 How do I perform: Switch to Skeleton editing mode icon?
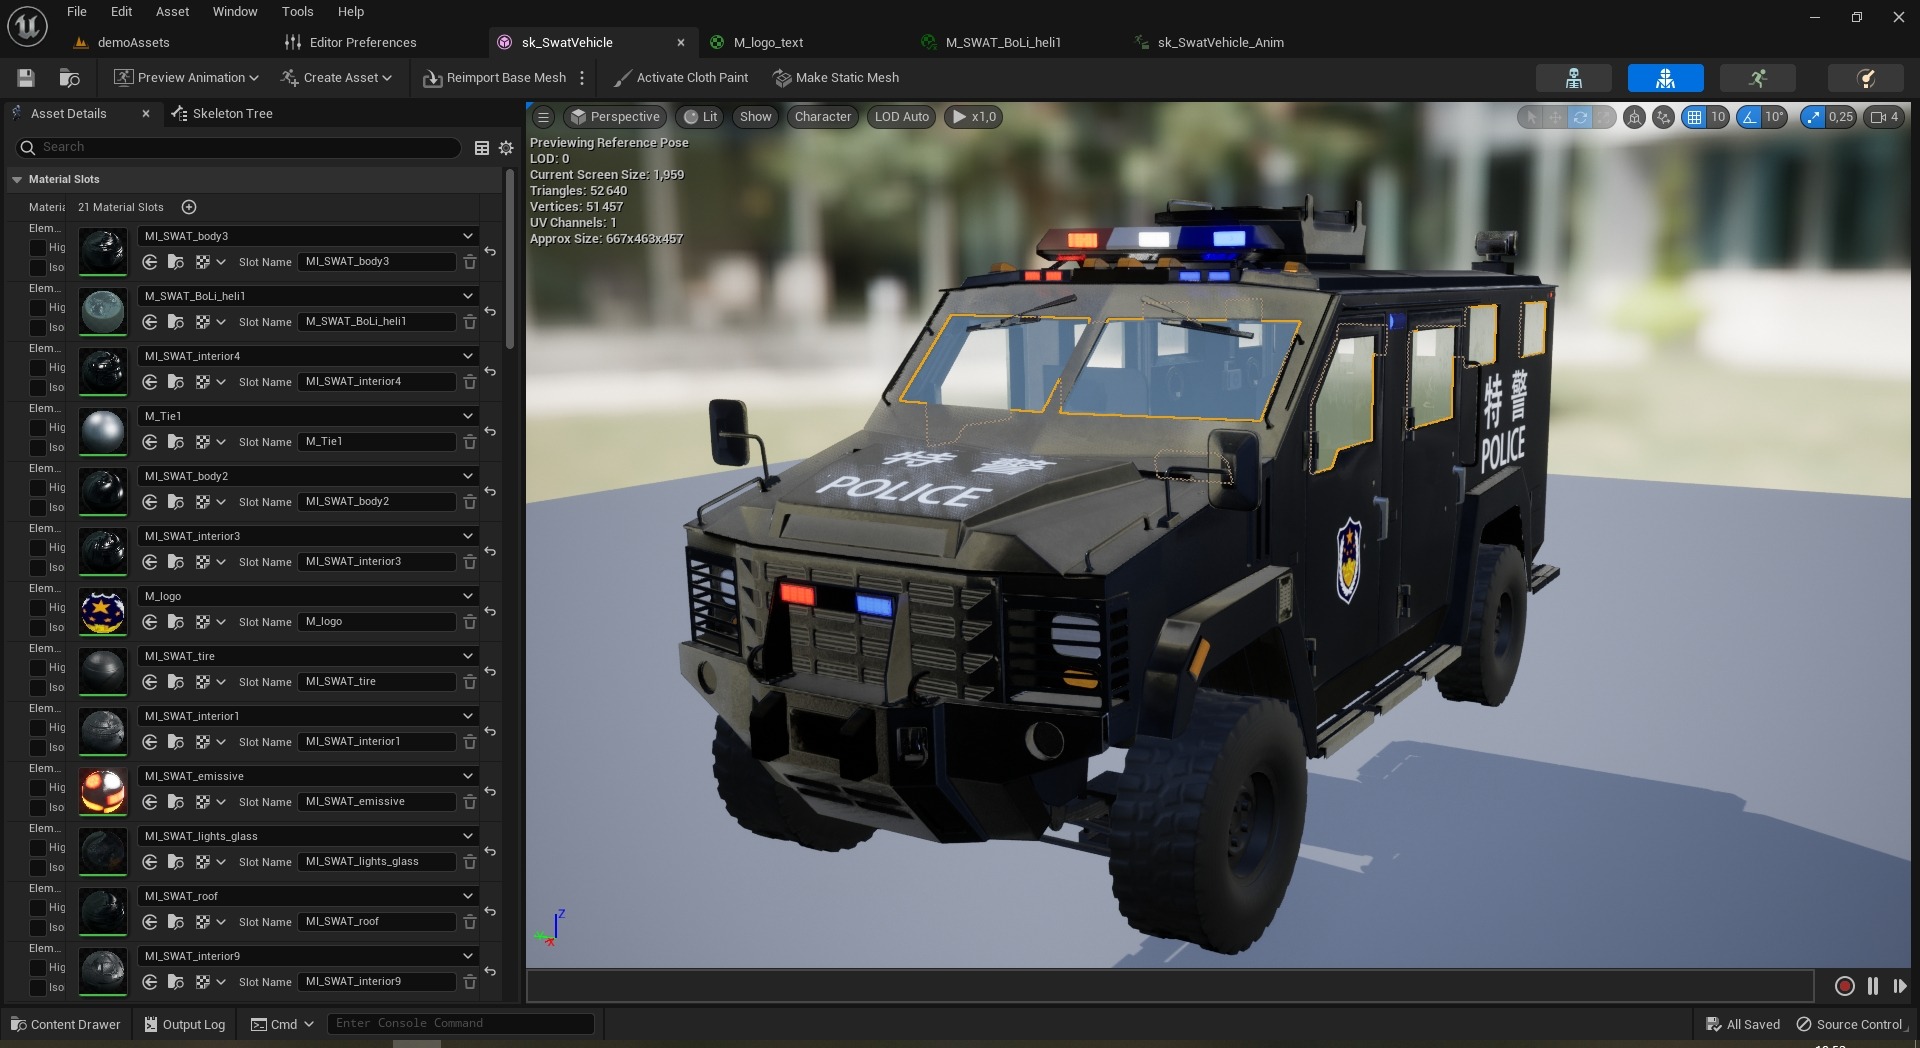point(1573,78)
